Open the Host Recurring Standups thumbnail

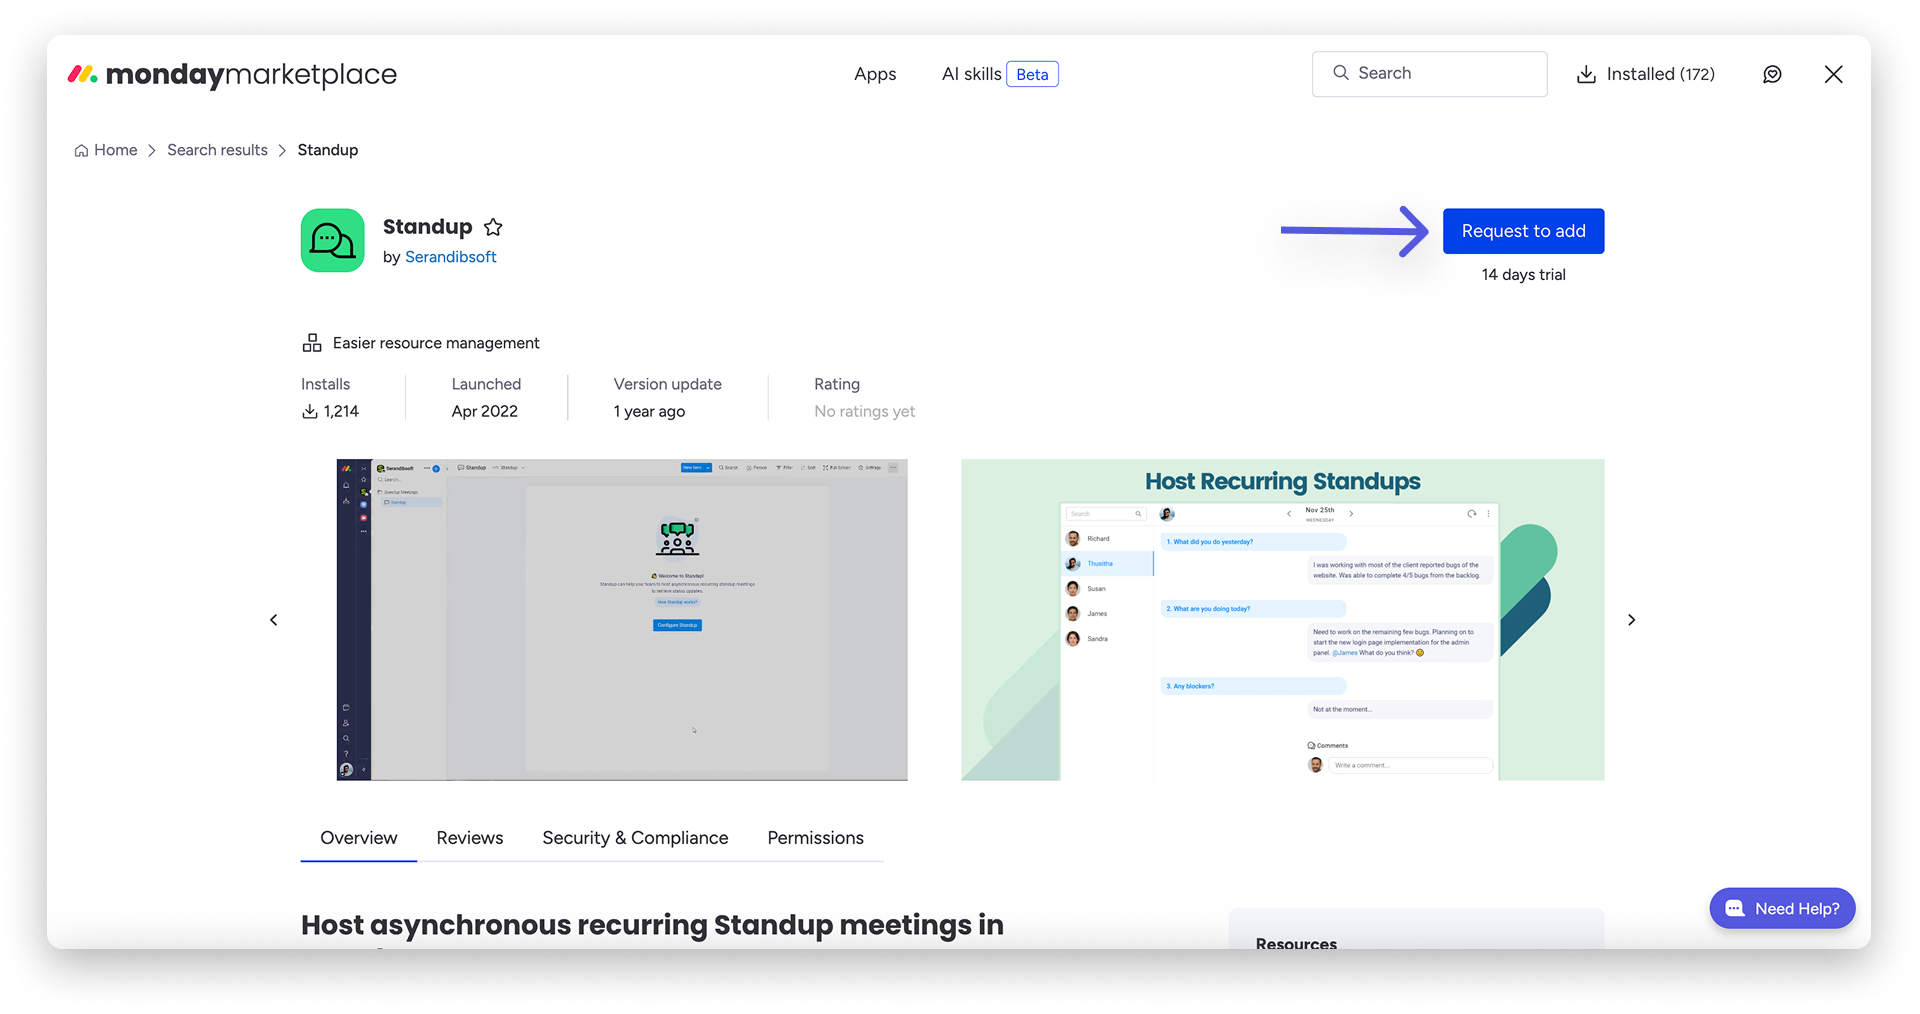click(x=1283, y=620)
